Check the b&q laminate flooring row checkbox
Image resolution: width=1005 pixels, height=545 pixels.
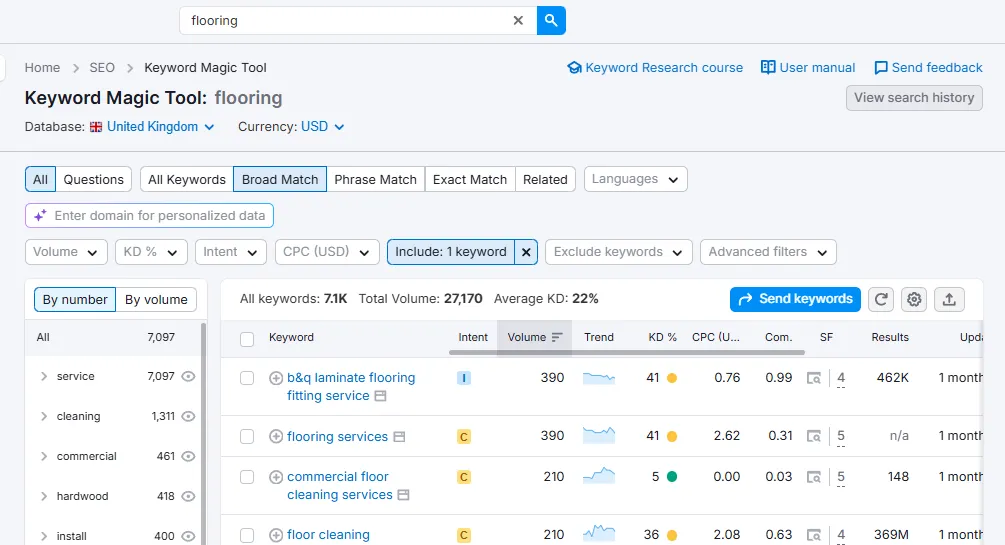tap(247, 378)
